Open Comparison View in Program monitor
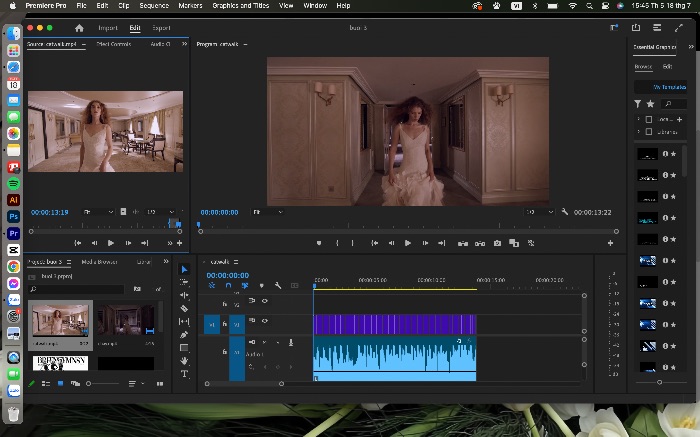This screenshot has width=700, height=437. [x=514, y=243]
